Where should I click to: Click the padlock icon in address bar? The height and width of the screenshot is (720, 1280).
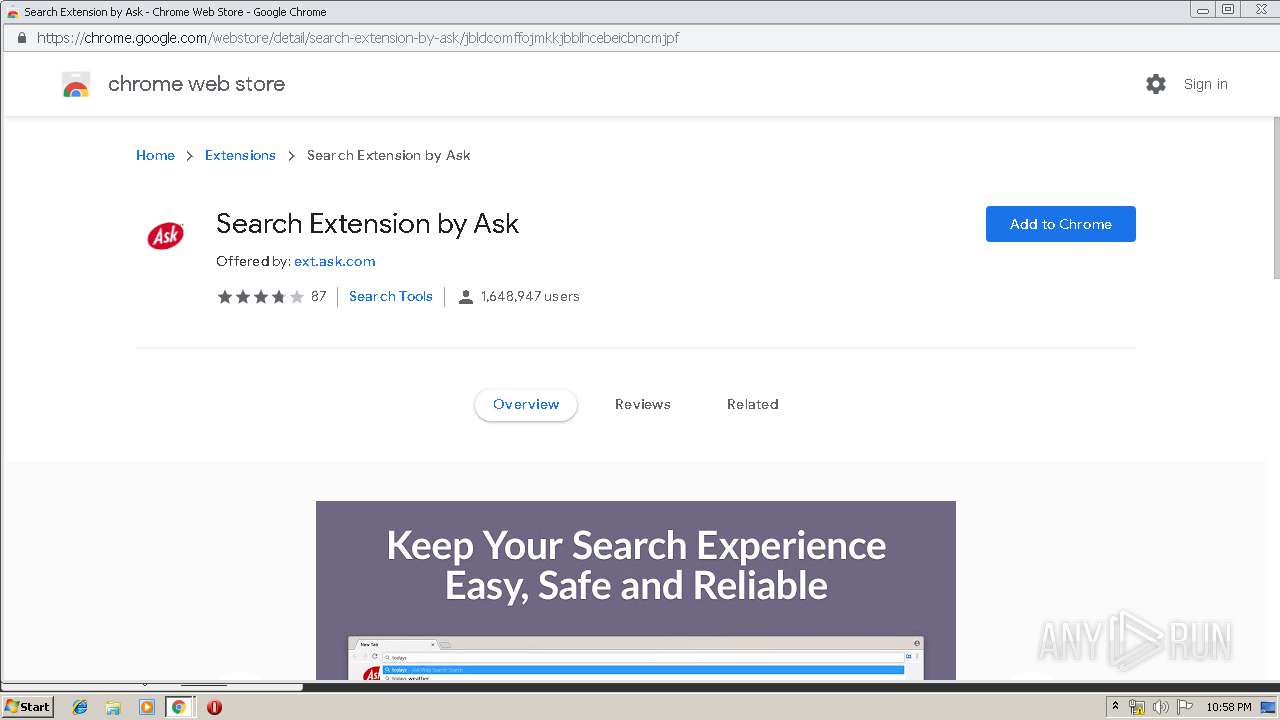click(x=22, y=38)
